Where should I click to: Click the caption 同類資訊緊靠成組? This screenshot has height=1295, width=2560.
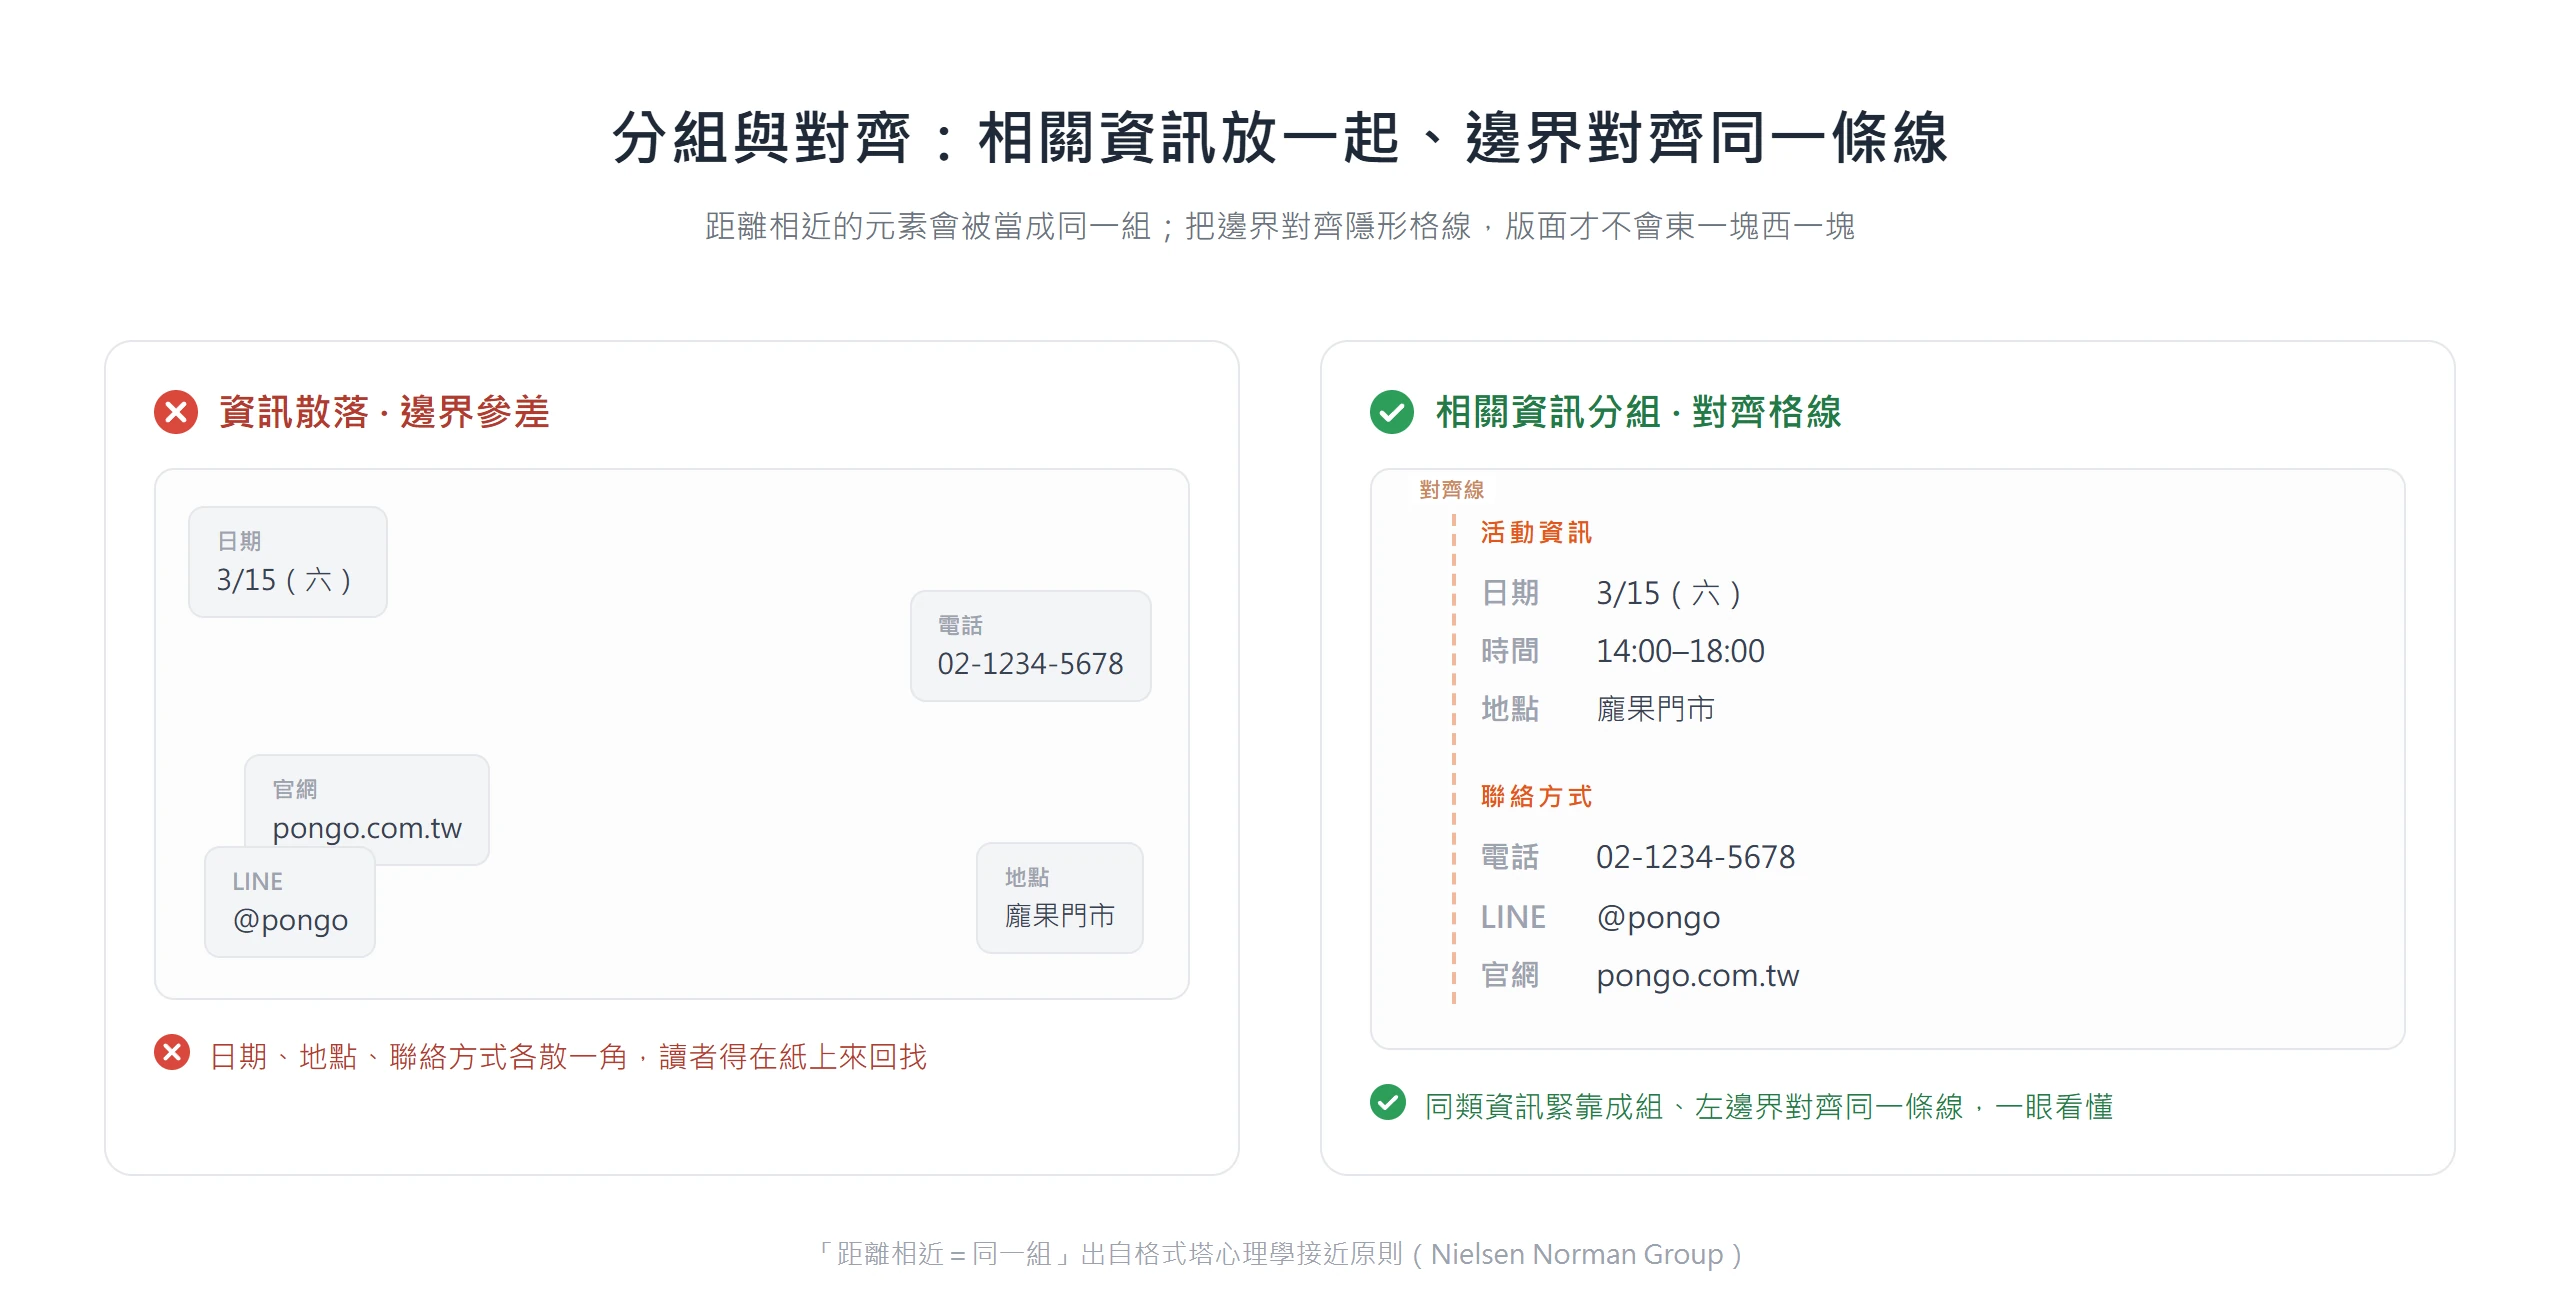click(1769, 1107)
